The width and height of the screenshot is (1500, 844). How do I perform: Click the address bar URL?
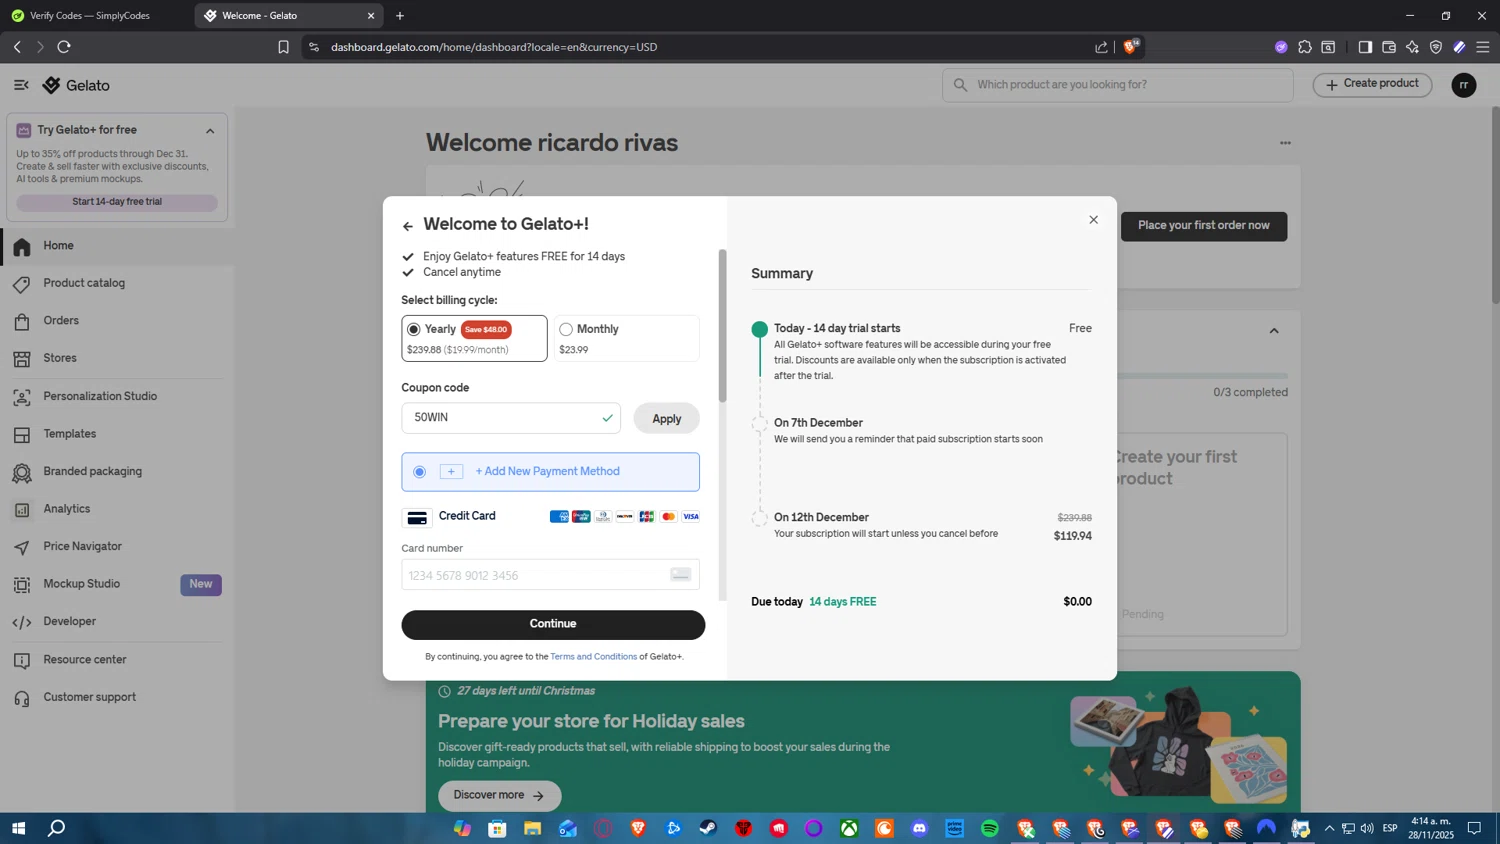pos(494,47)
